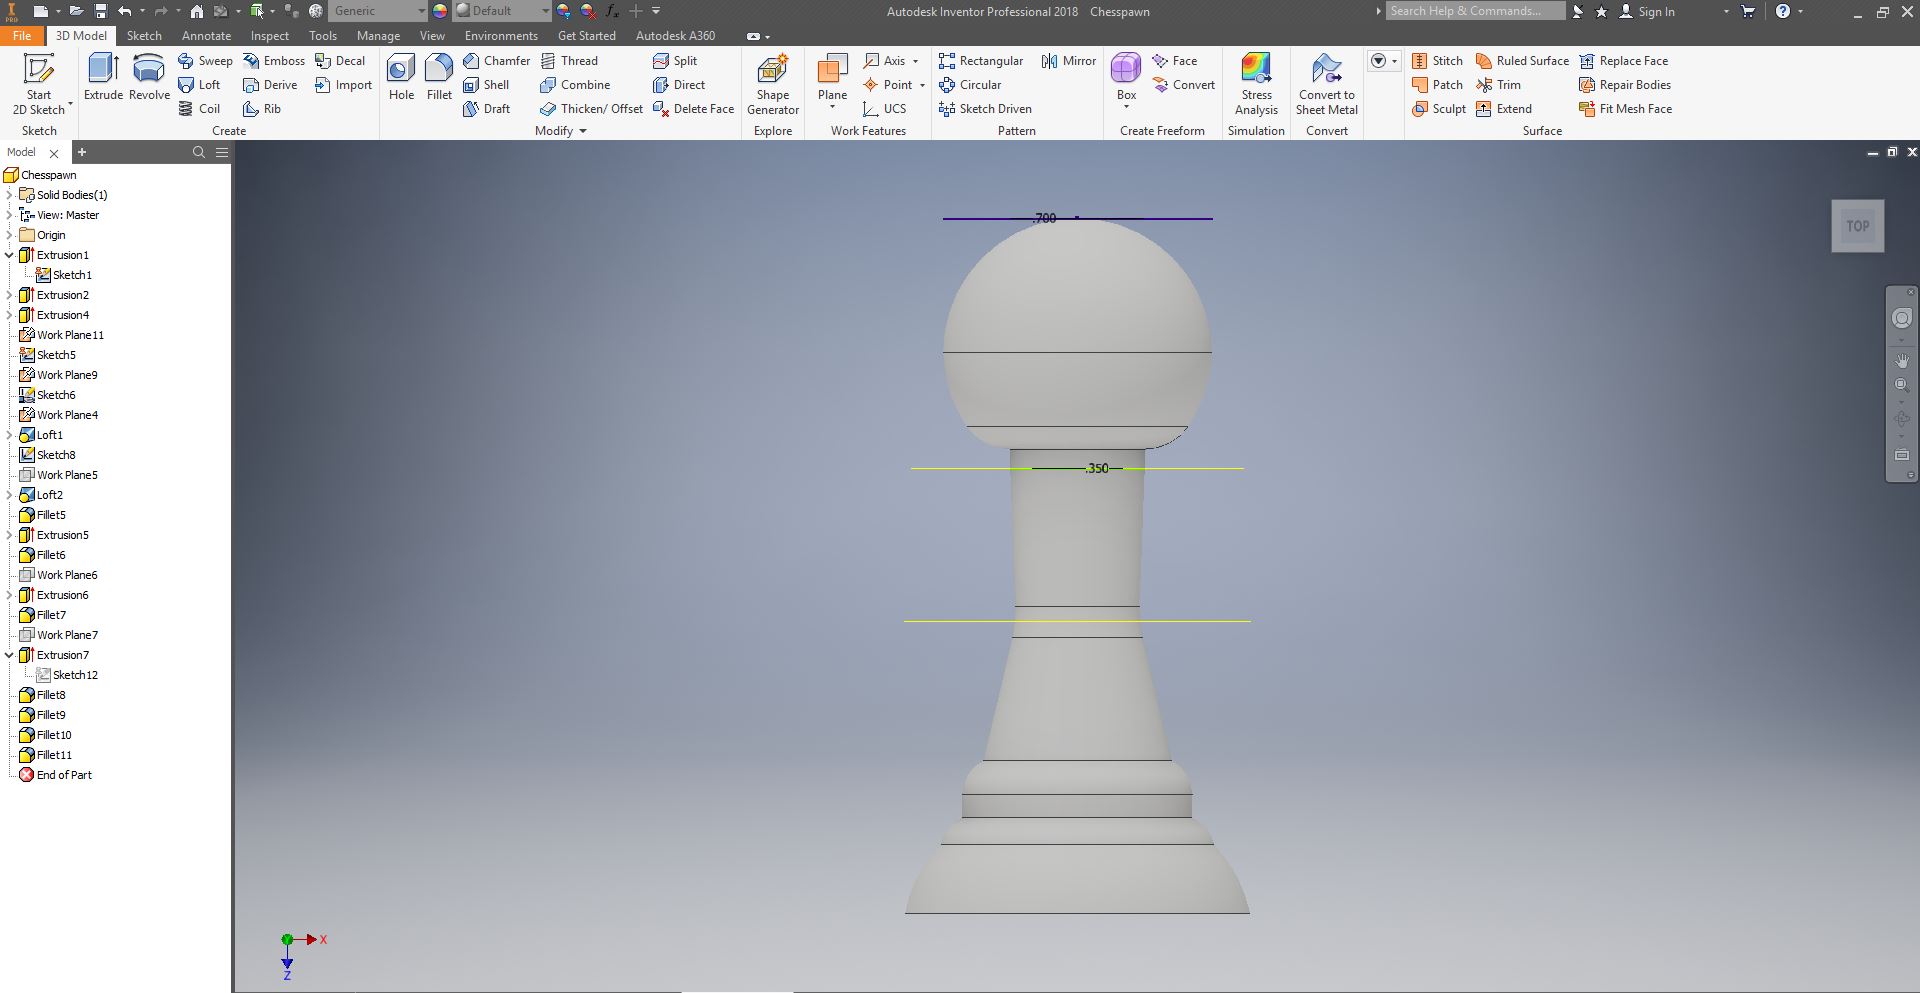This screenshot has width=1920, height=993.
Task: Click the Split tool
Action: pos(675,61)
